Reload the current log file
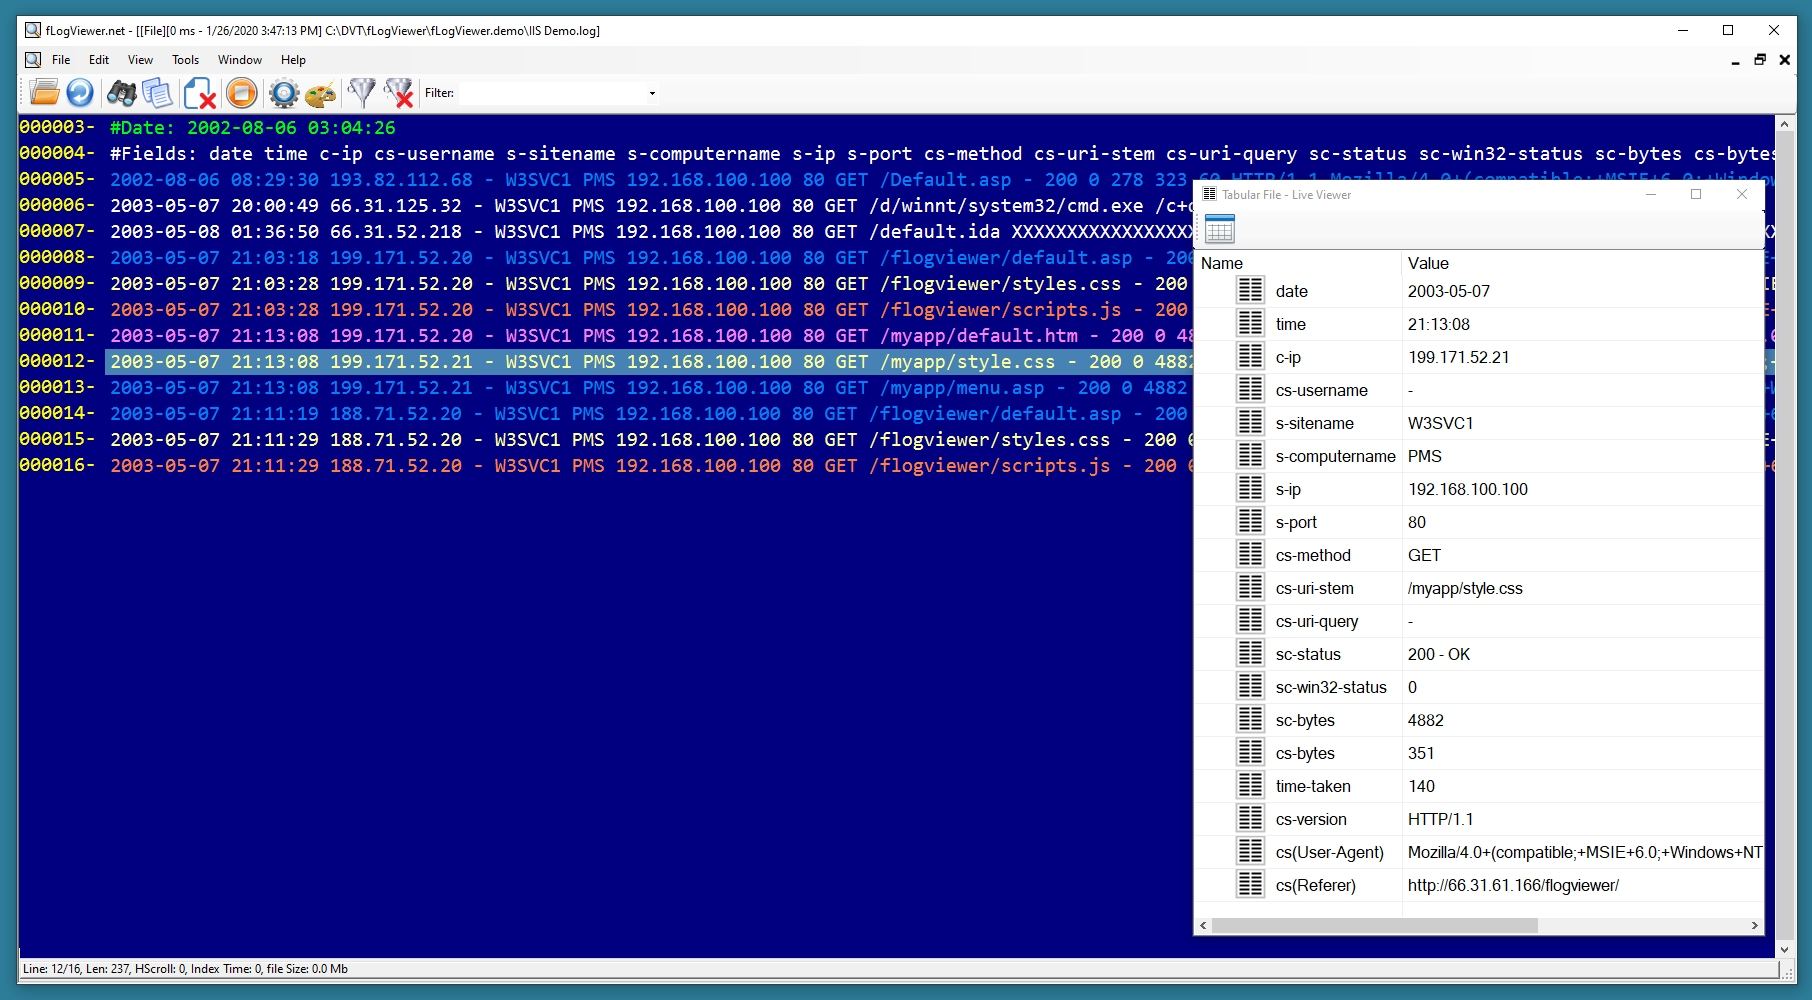 pyautogui.click(x=79, y=92)
